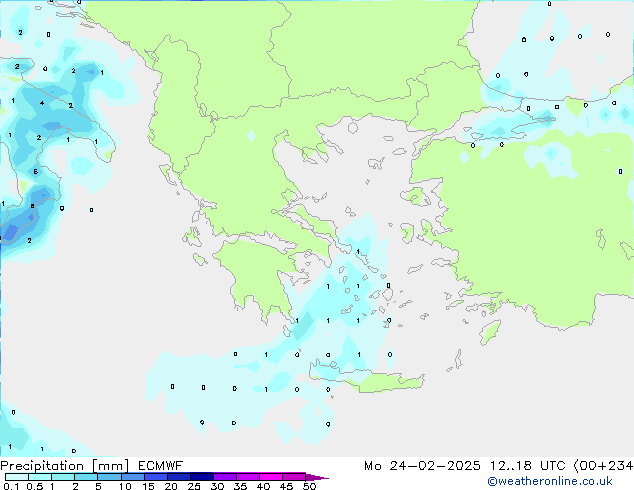Click the 0.5–1 mm legend color swatch
This screenshot has height=490, width=634.
coord(40,477)
